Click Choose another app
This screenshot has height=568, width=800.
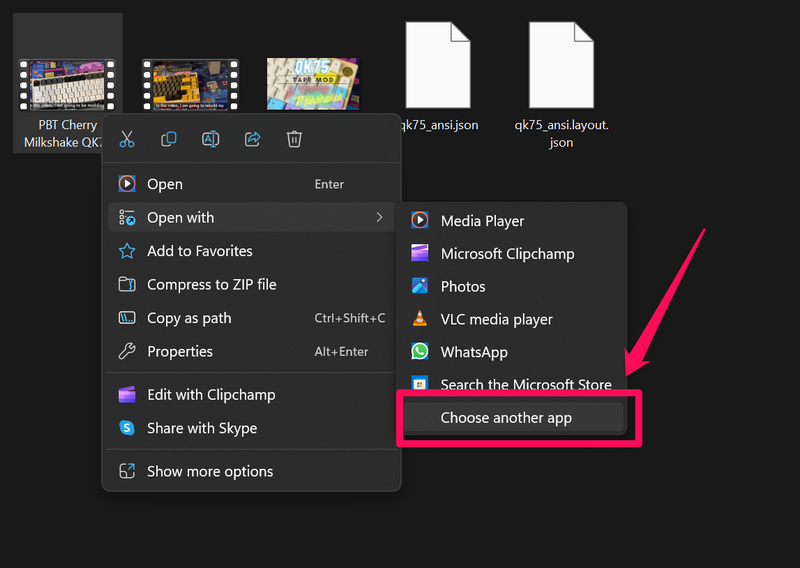[506, 418]
